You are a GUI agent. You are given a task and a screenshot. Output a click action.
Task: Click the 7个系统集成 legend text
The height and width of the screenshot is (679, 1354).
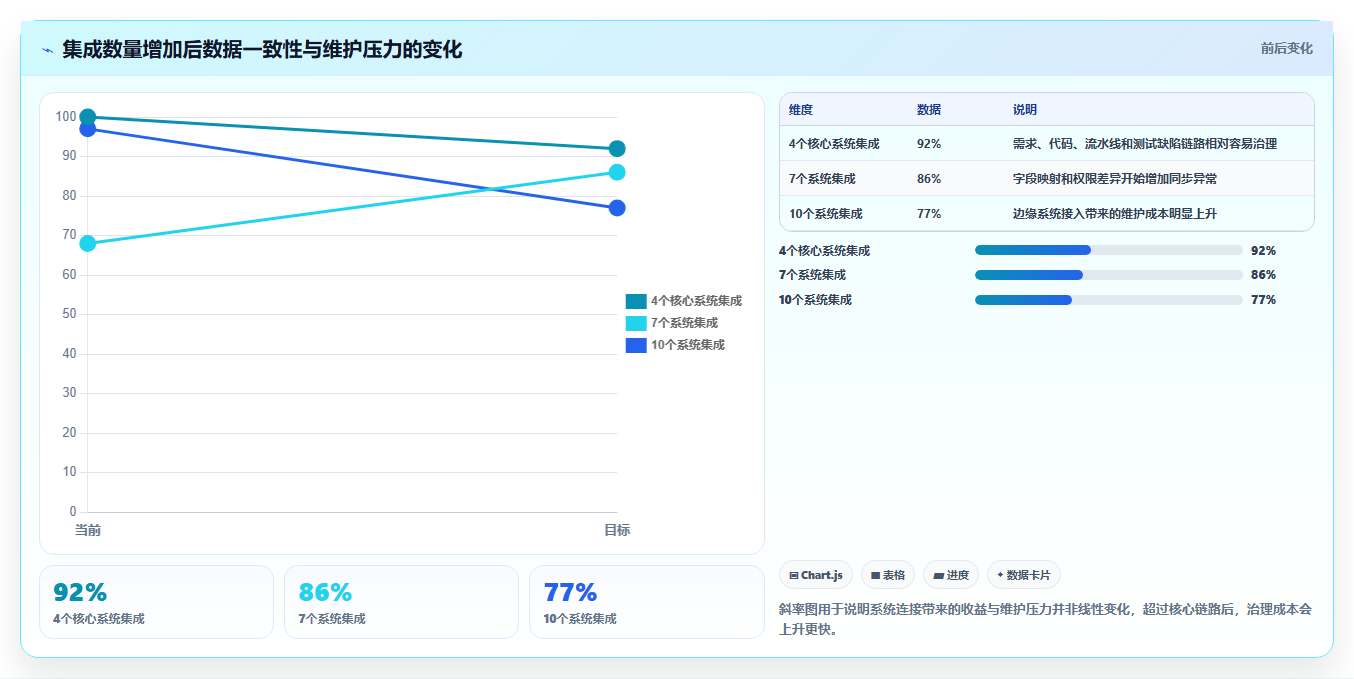tap(684, 323)
